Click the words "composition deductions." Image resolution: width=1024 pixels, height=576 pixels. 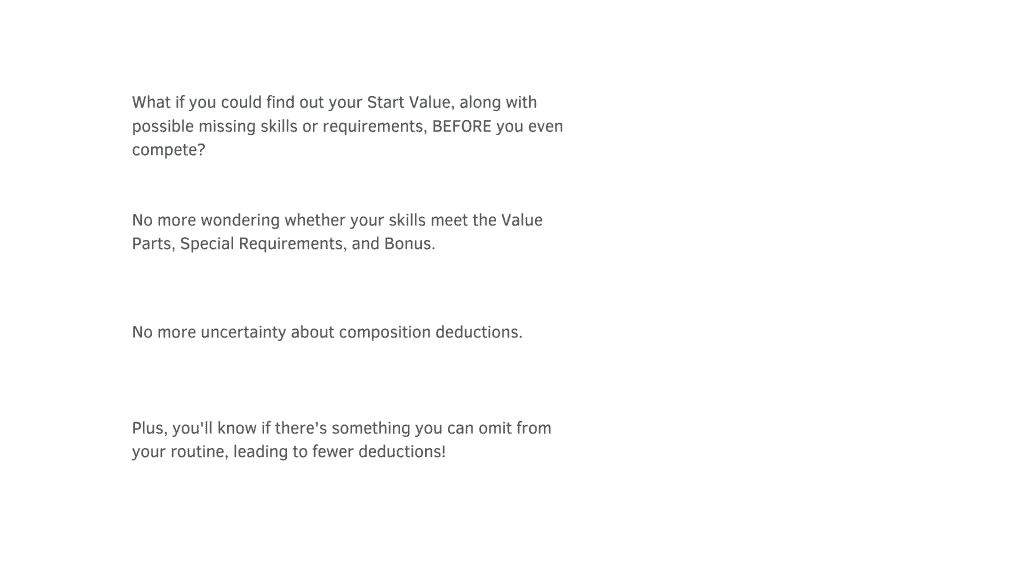point(430,332)
